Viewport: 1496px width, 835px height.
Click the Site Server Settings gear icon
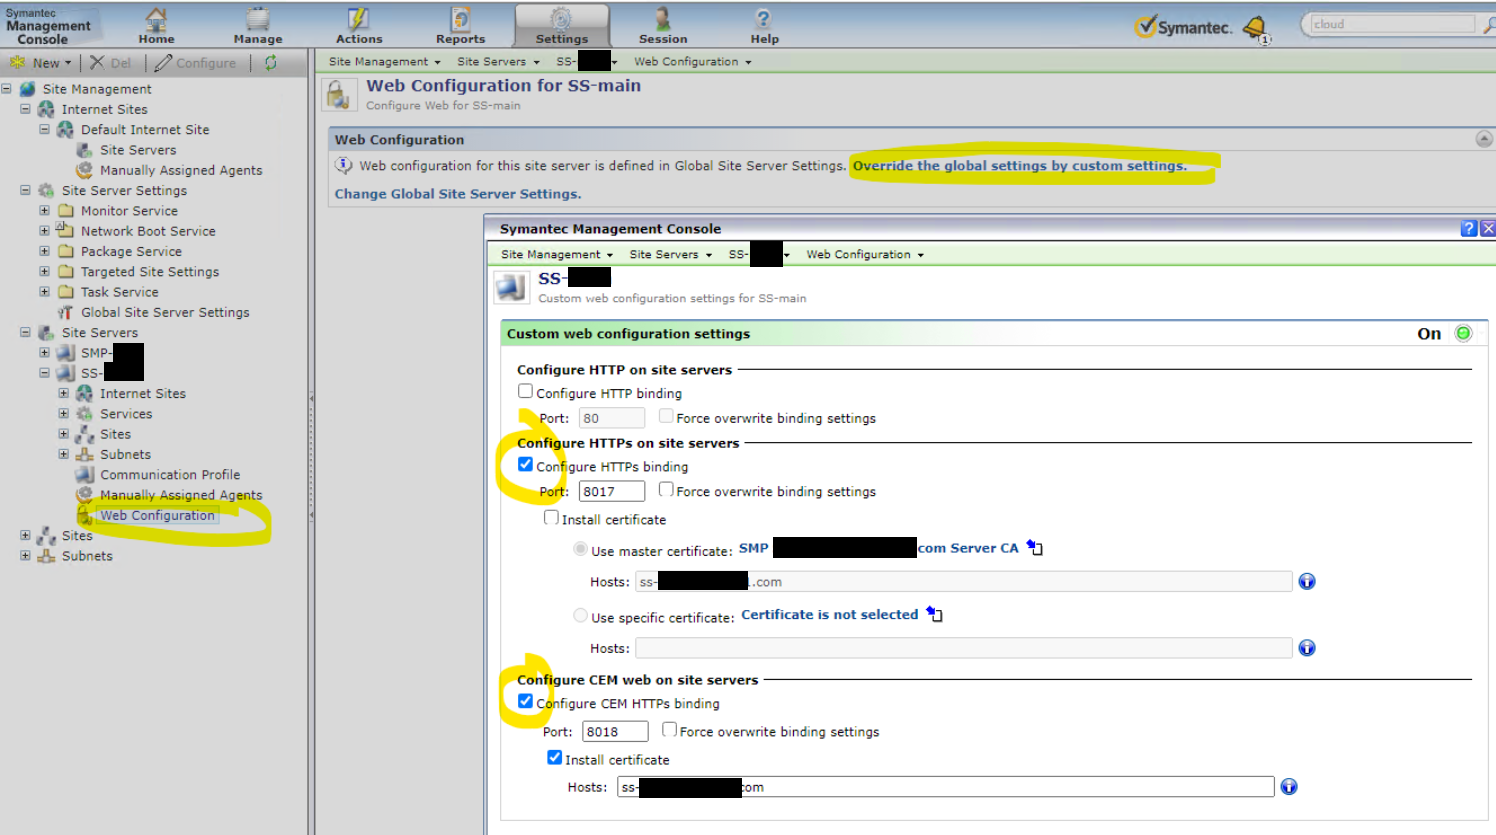point(46,190)
